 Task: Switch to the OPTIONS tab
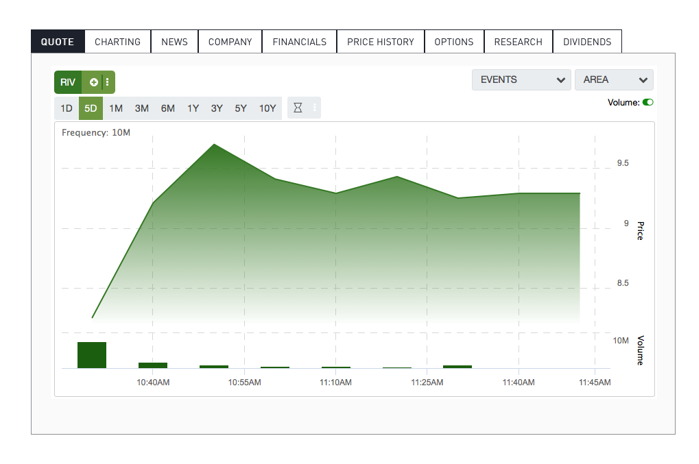click(454, 41)
